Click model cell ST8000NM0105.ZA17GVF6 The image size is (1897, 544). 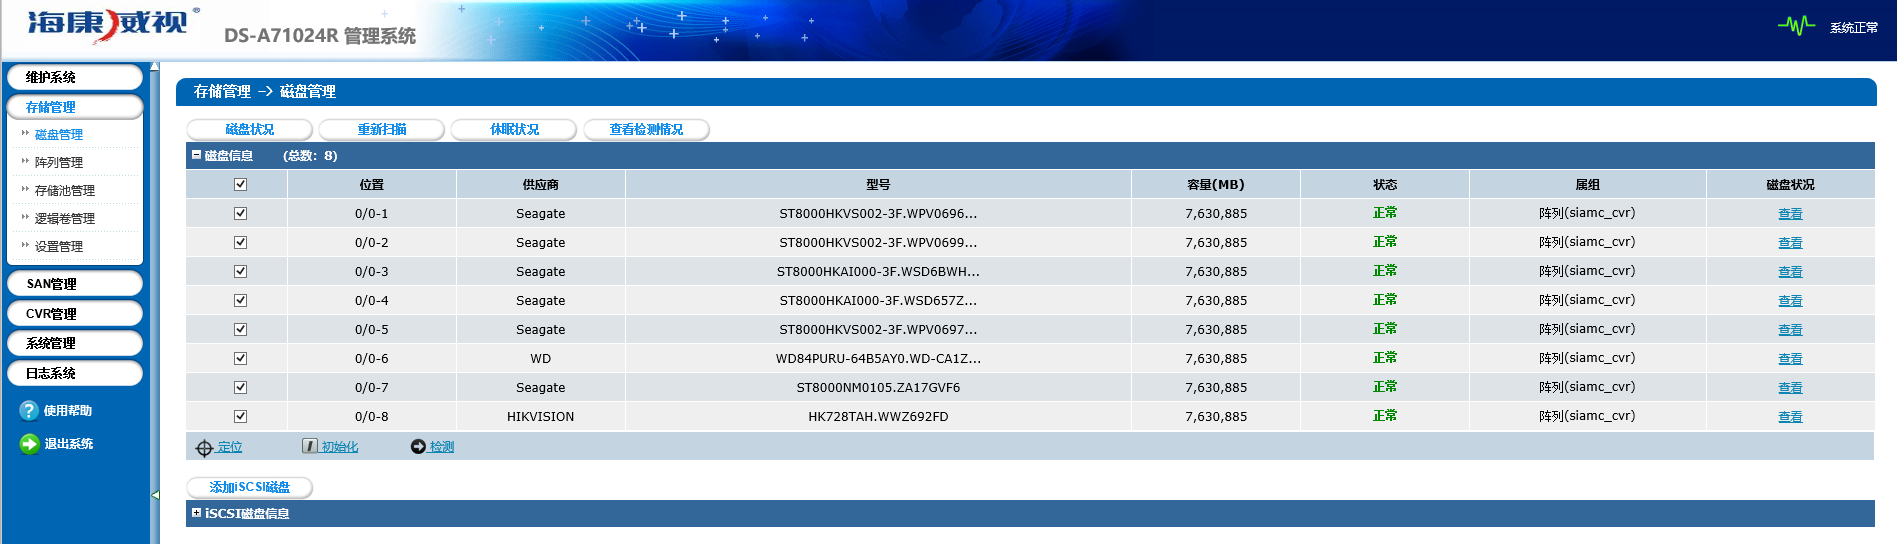(878, 387)
